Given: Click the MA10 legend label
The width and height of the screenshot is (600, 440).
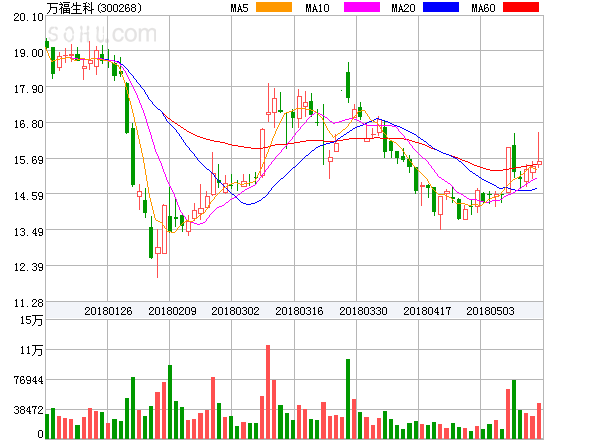Looking at the screenshot, I should pos(317,8).
